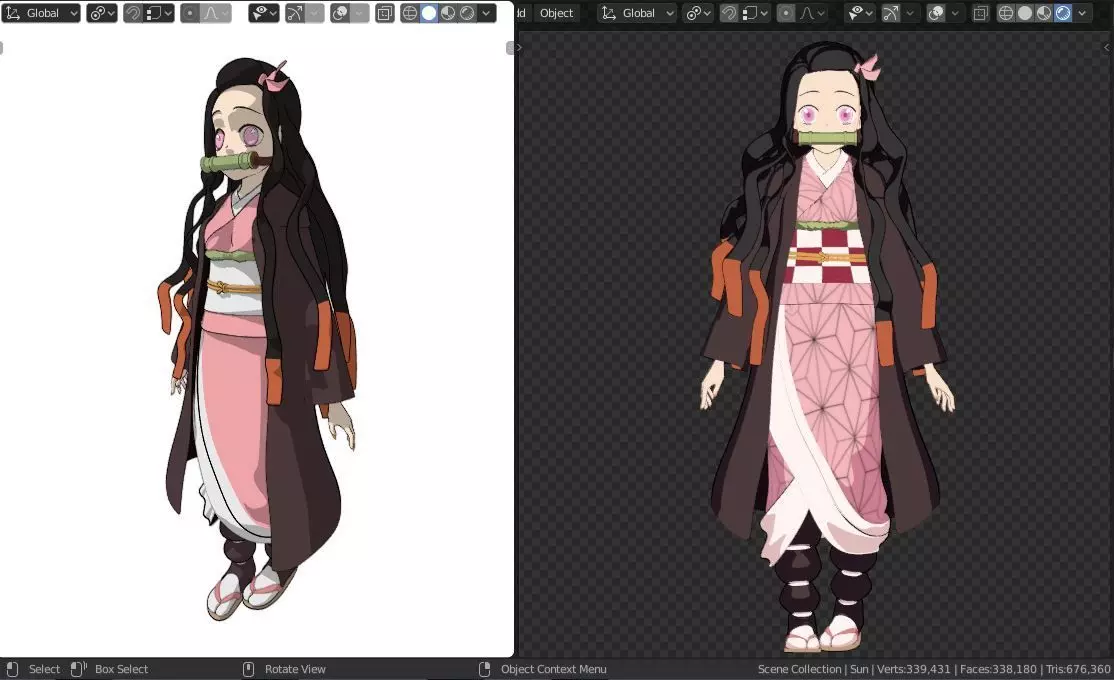The image size is (1114, 680).
Task: Toggle gizmos in left viewport
Action: coord(295,13)
